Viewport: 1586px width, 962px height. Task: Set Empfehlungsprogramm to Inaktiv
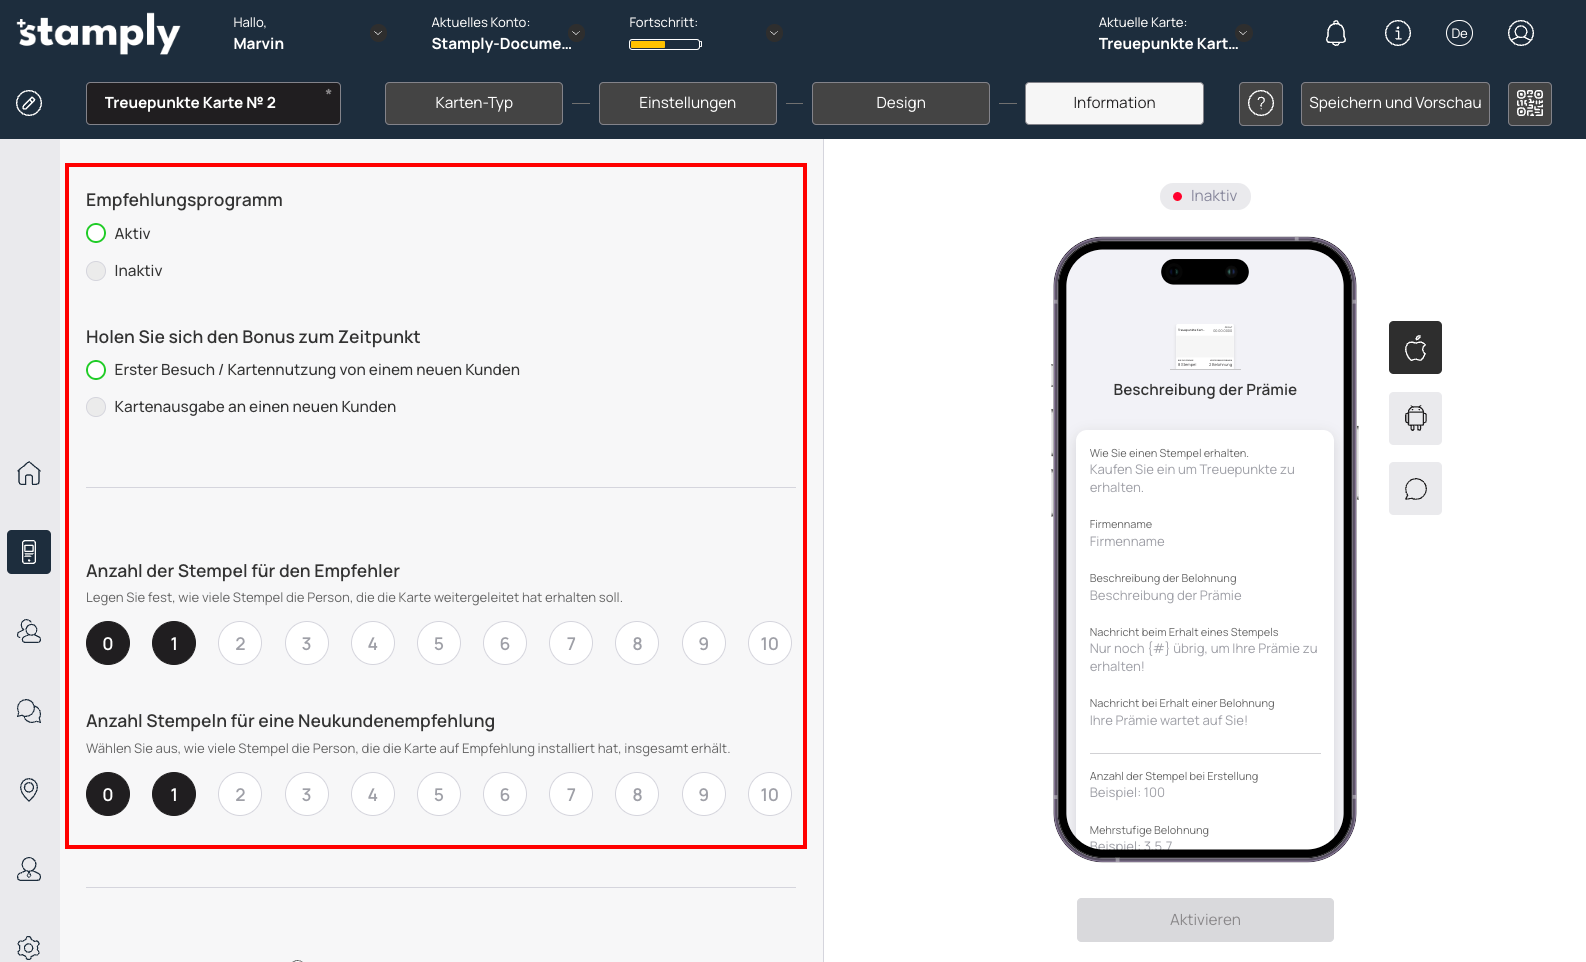point(97,271)
